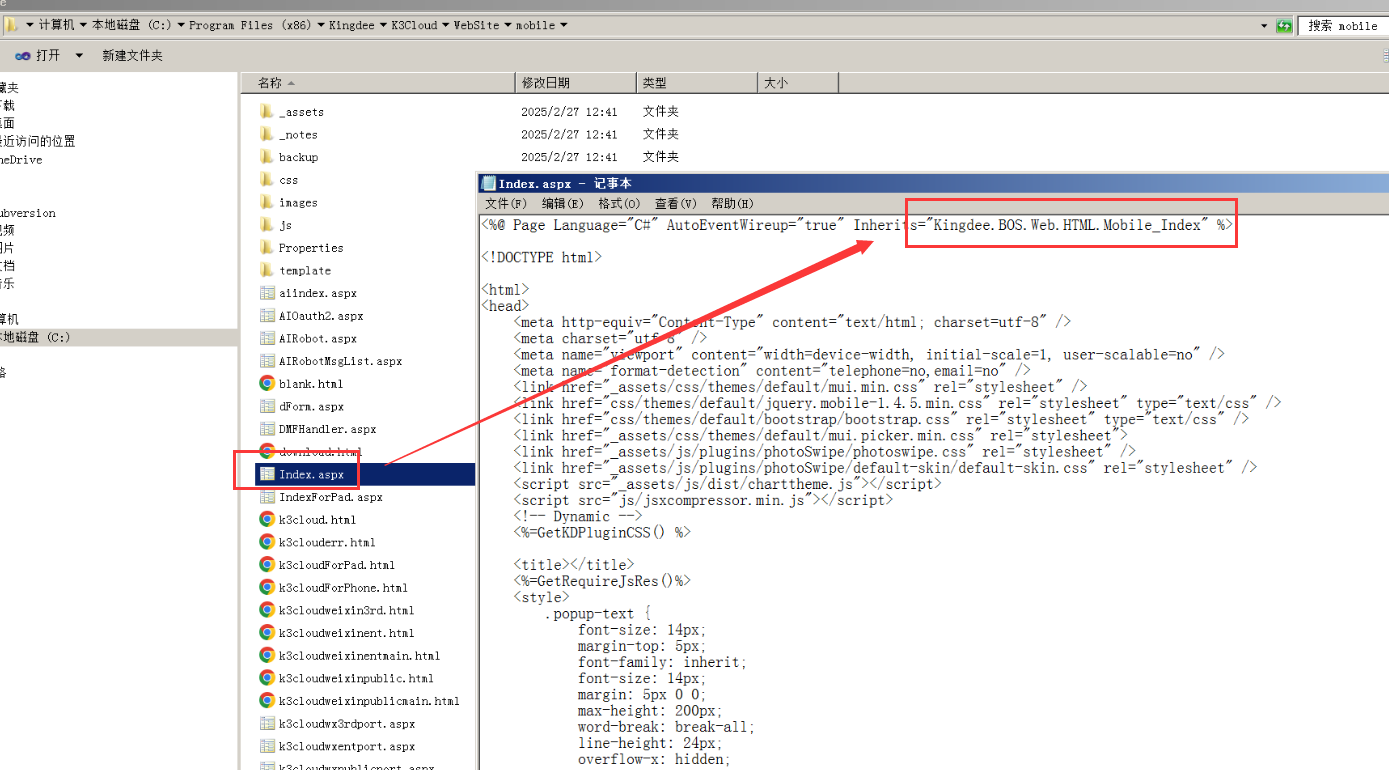
Task: Click the css folder icon
Action: pos(266,180)
